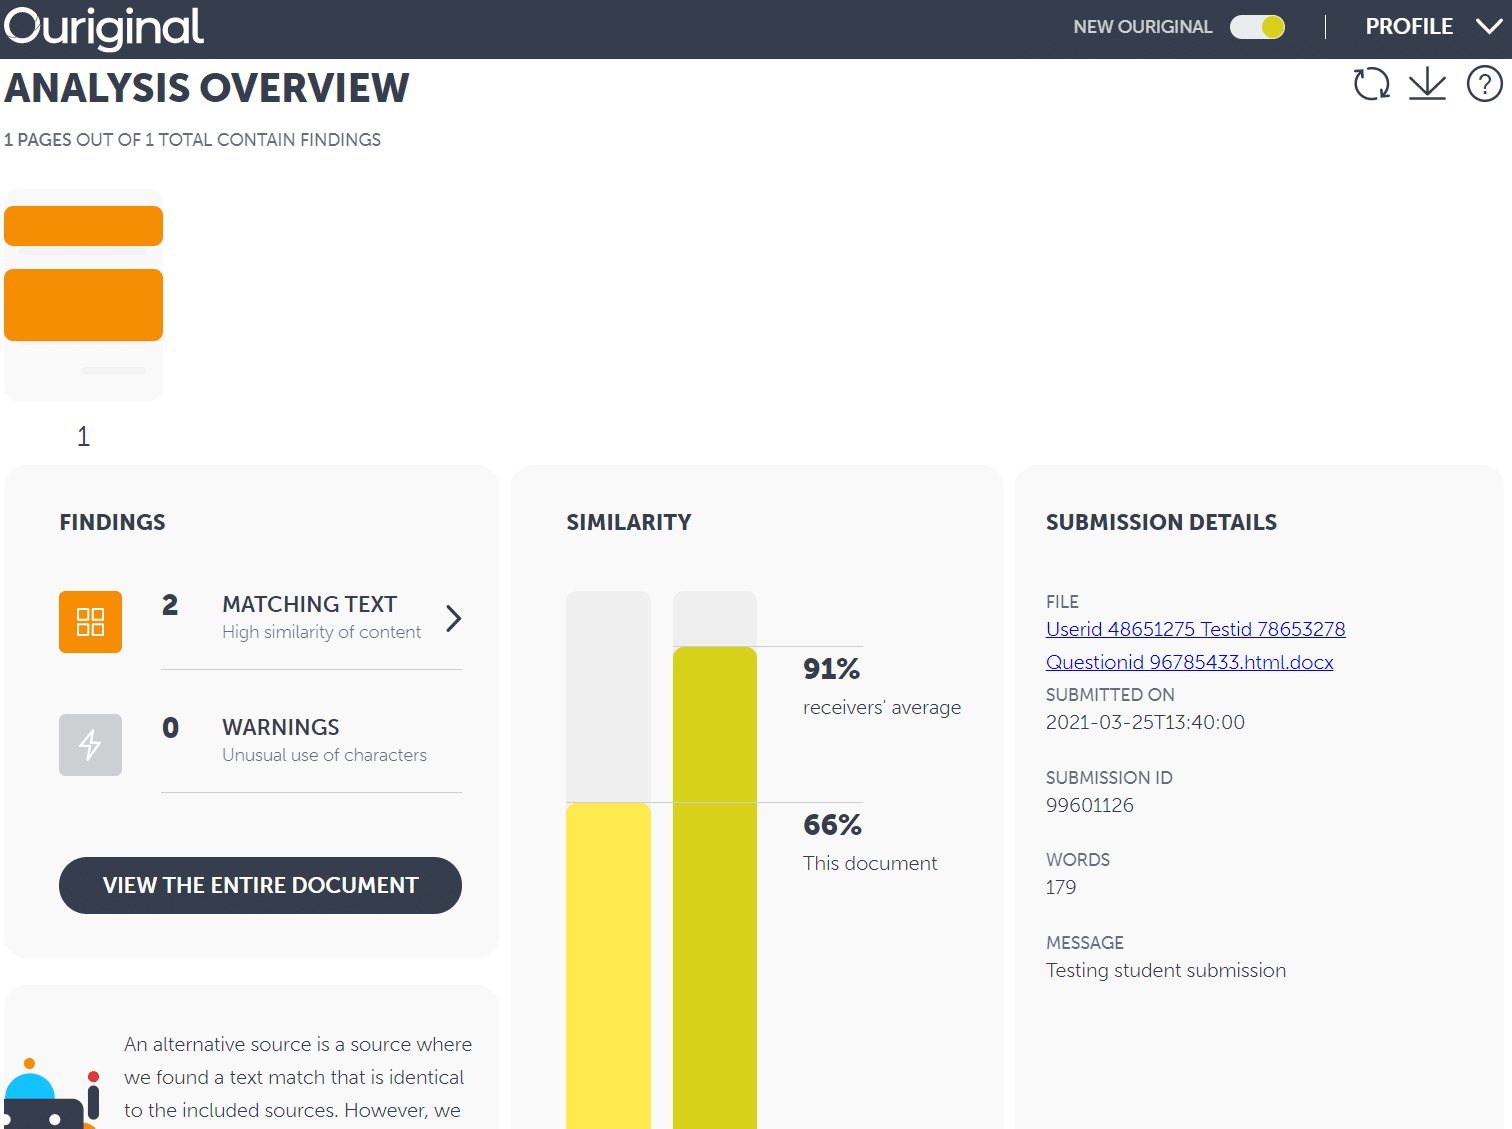The image size is (1512, 1129).
Task: Click View the Entire Document button
Action: click(260, 885)
